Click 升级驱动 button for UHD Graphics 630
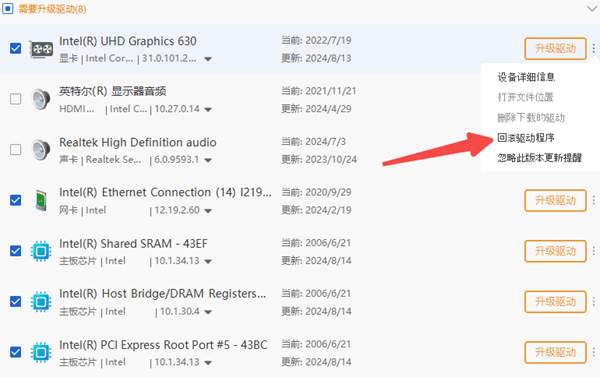600x377 pixels. [555, 49]
